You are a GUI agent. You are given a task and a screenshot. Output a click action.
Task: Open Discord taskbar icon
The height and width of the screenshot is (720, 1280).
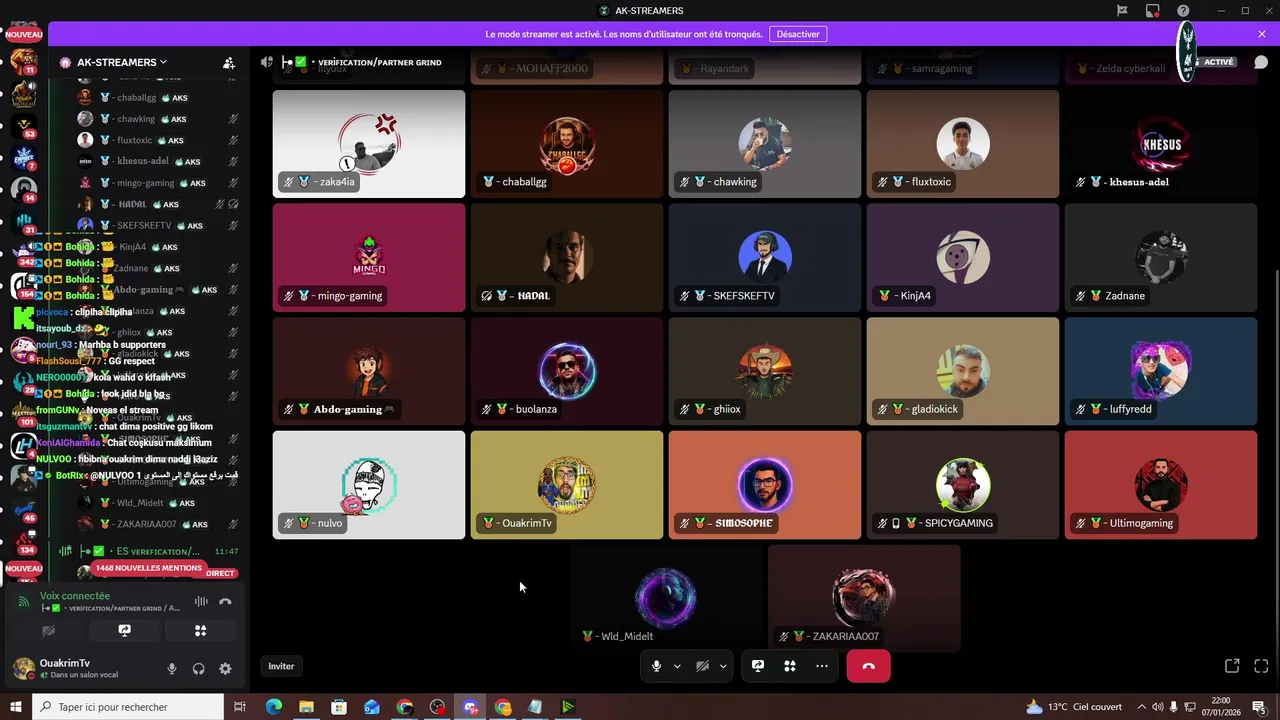(470, 707)
